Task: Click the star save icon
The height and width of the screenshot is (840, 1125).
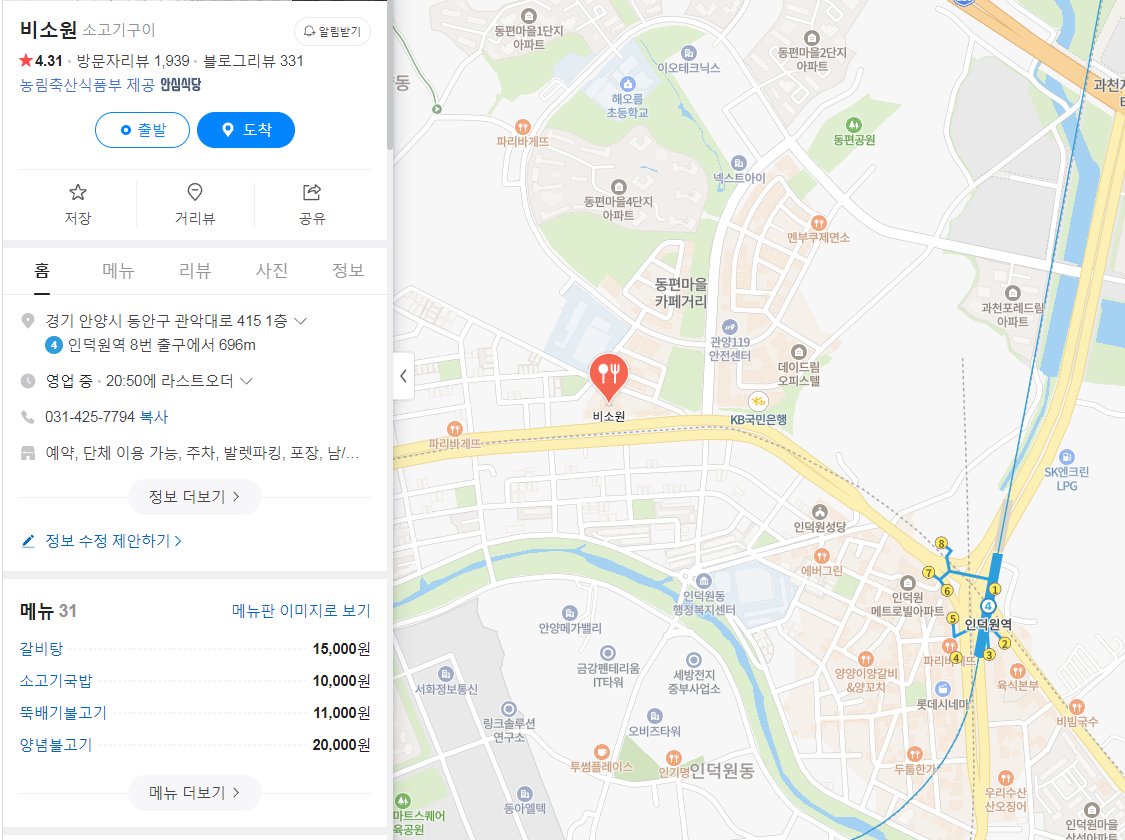Action: pyautogui.click(x=77, y=192)
